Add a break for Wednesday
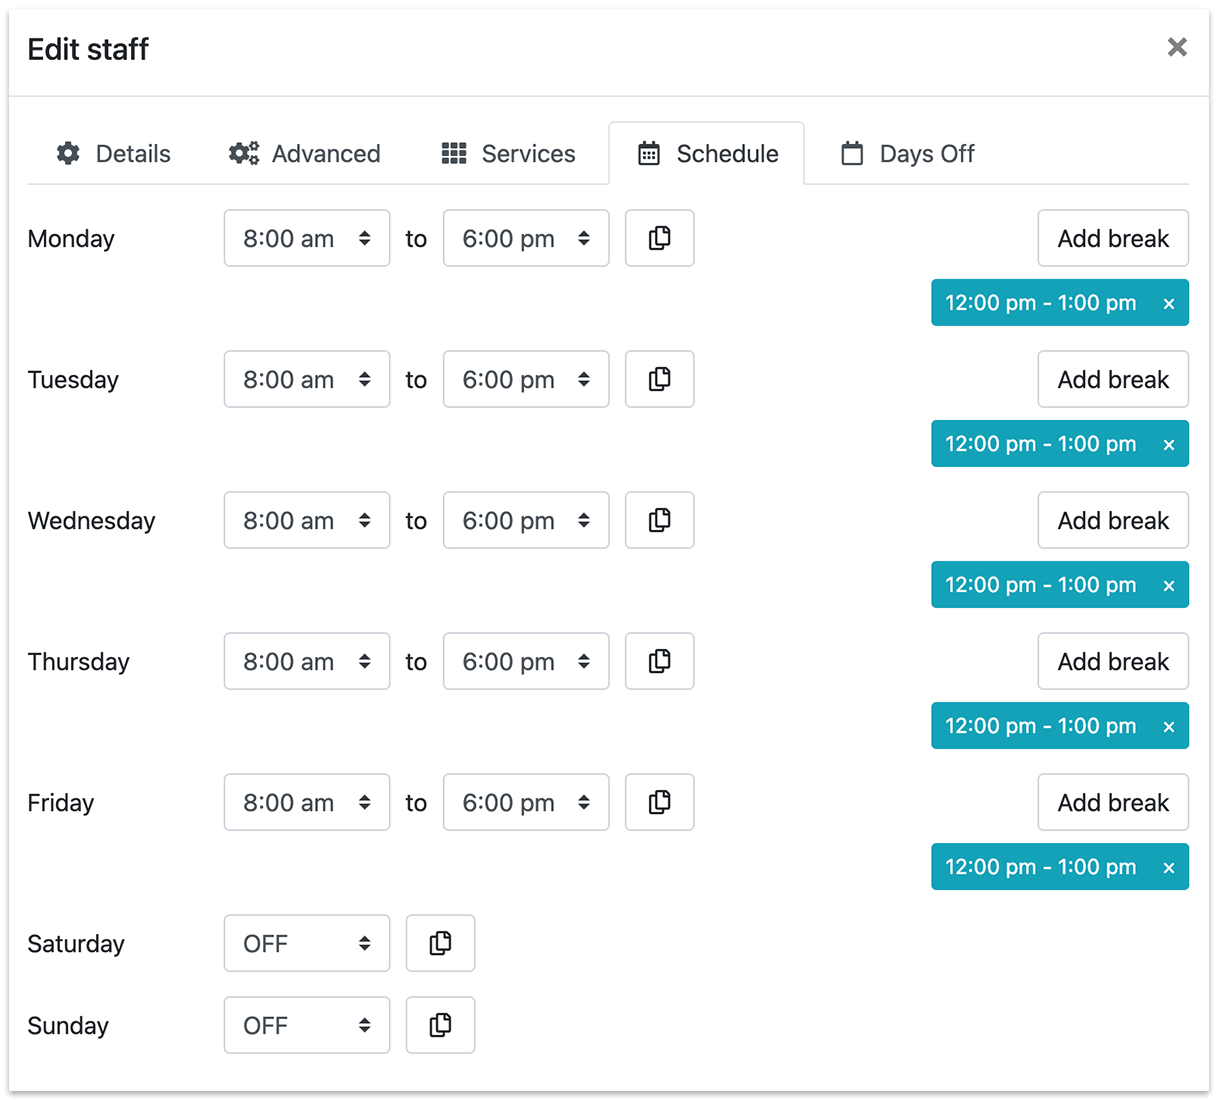1218x1100 pixels. coord(1113,520)
